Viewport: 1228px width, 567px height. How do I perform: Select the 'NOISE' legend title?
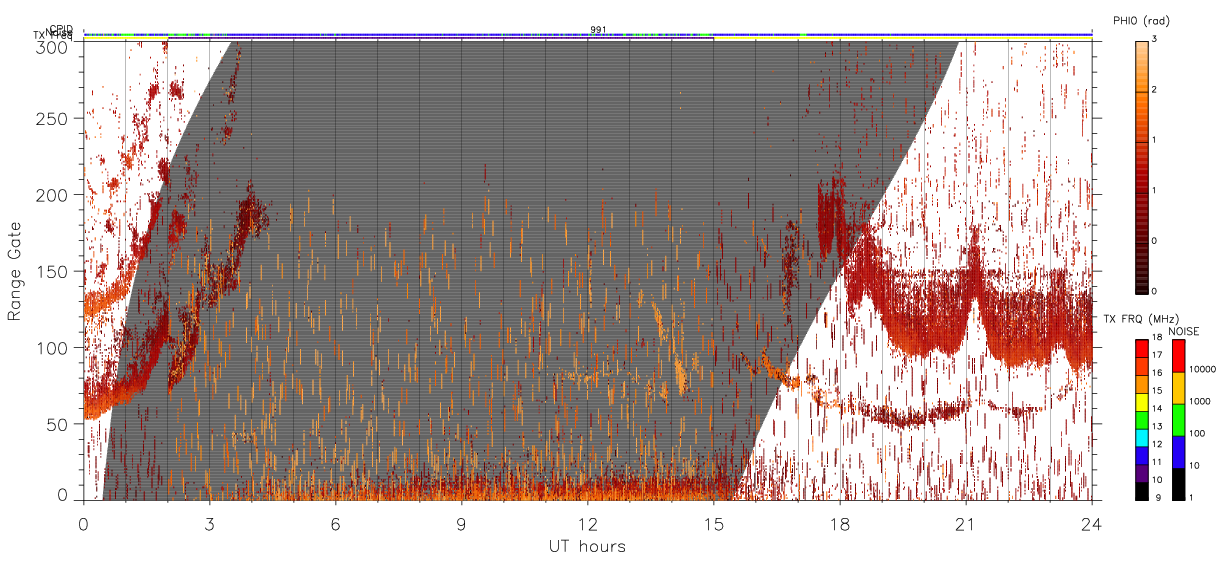[x=1183, y=330]
